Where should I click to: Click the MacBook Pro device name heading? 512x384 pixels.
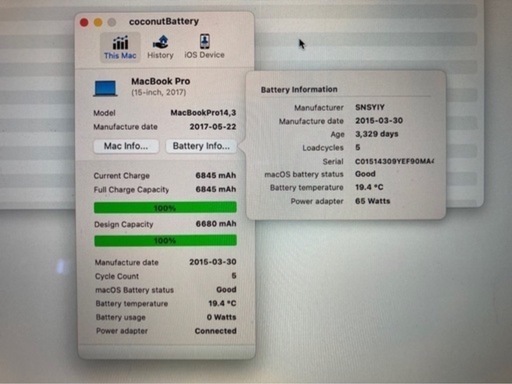click(x=161, y=81)
